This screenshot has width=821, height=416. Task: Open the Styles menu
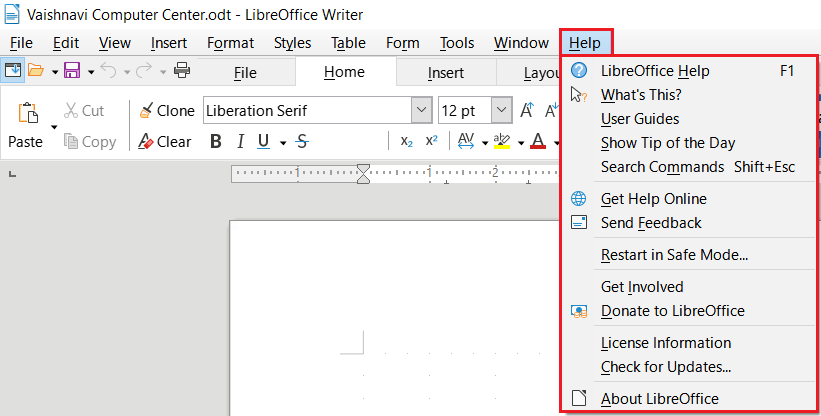pos(292,43)
